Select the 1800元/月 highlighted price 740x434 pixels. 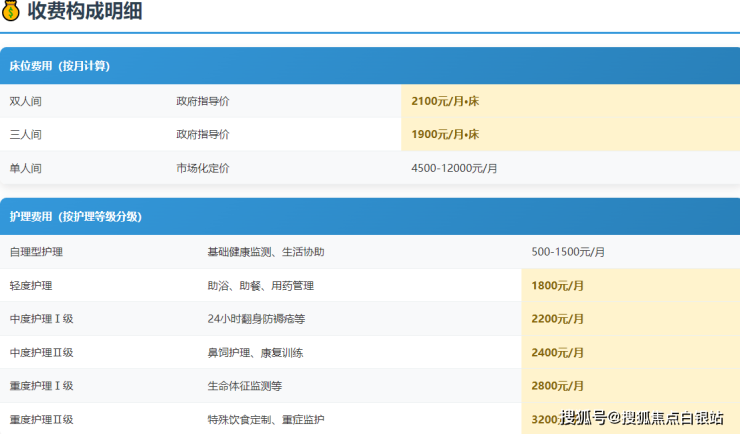pos(558,286)
